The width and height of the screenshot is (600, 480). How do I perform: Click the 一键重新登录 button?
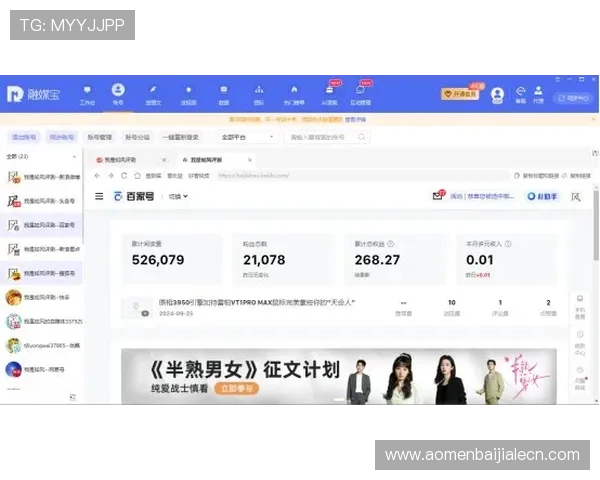click(180, 137)
